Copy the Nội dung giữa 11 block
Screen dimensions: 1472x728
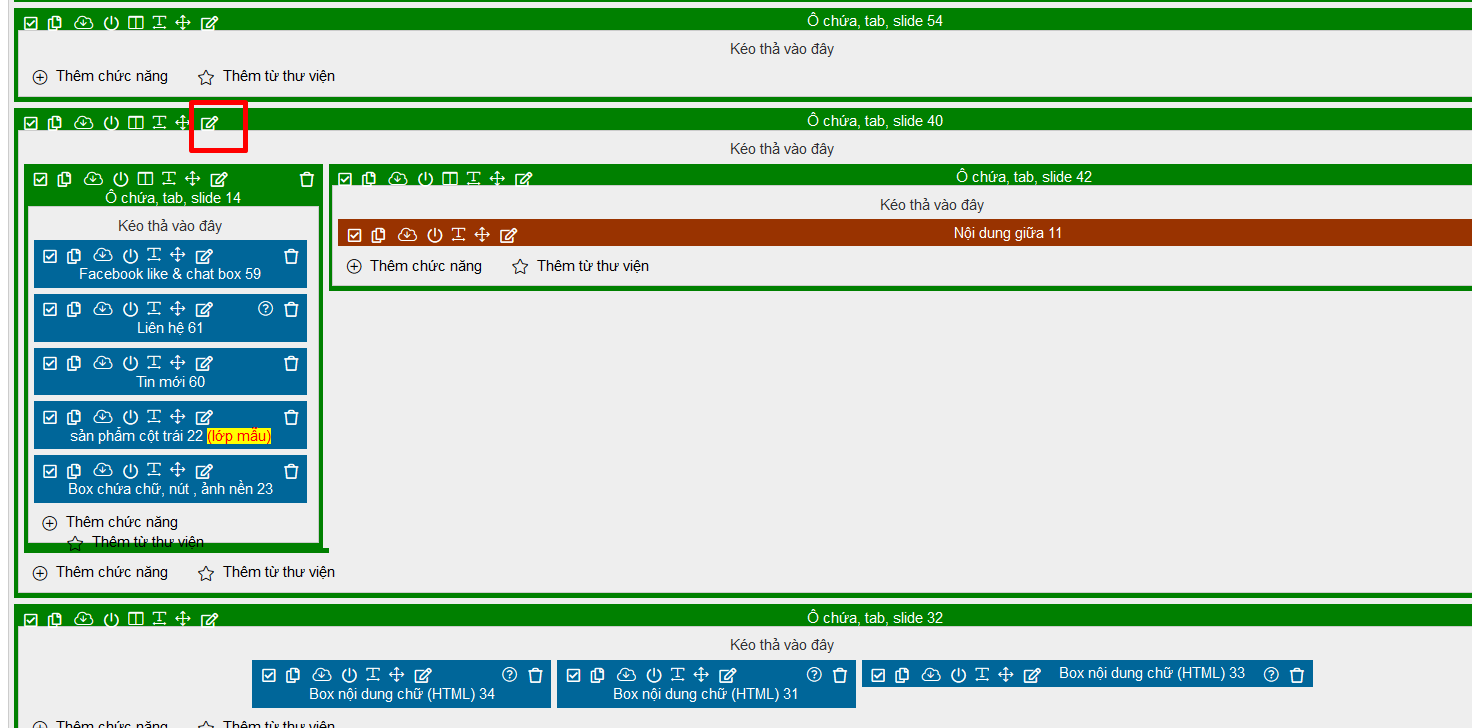point(379,235)
